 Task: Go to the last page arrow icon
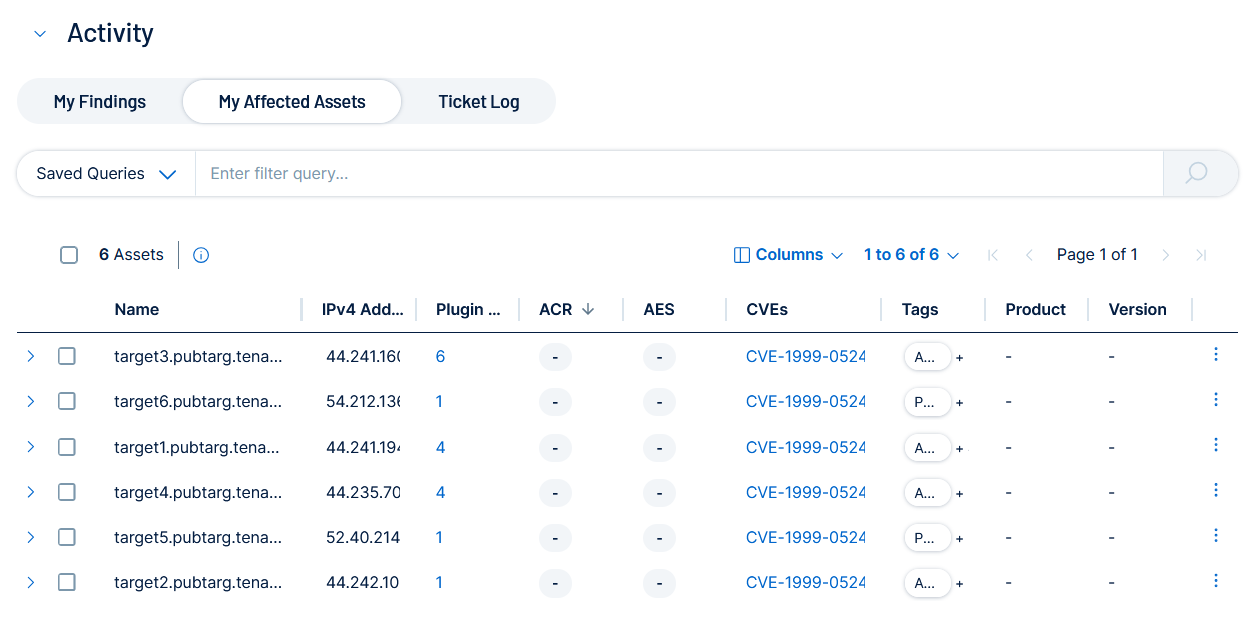(1201, 255)
